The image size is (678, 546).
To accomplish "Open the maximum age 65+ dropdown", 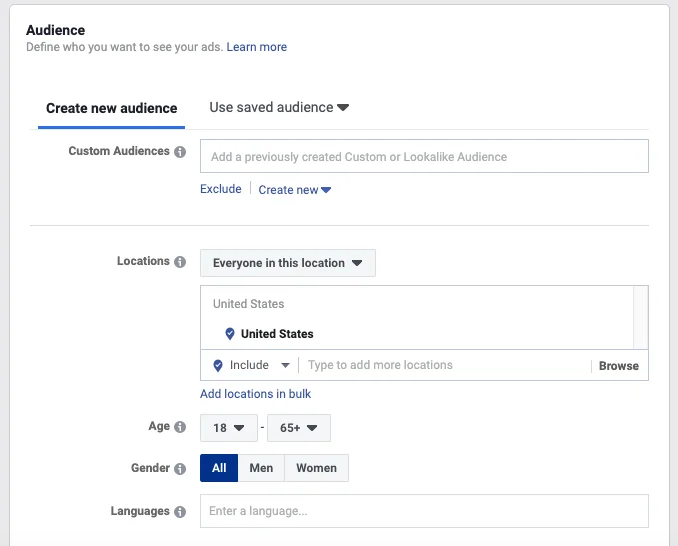I will point(298,428).
